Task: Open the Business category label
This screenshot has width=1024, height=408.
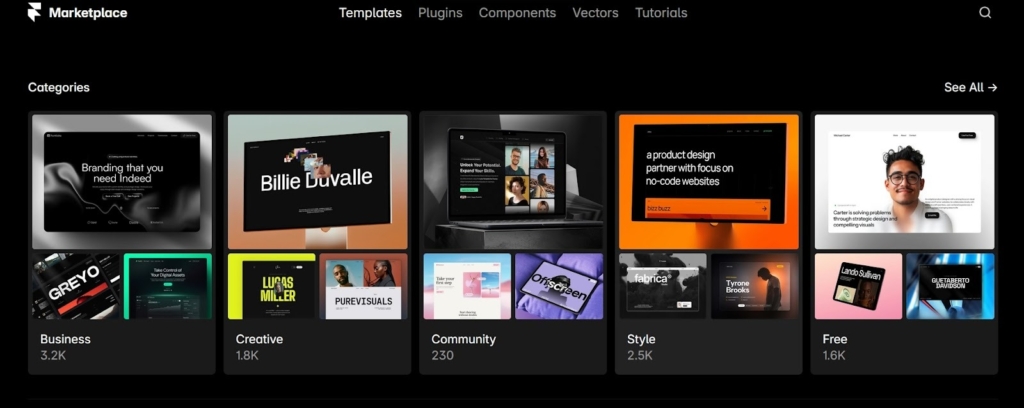Action: pos(65,339)
